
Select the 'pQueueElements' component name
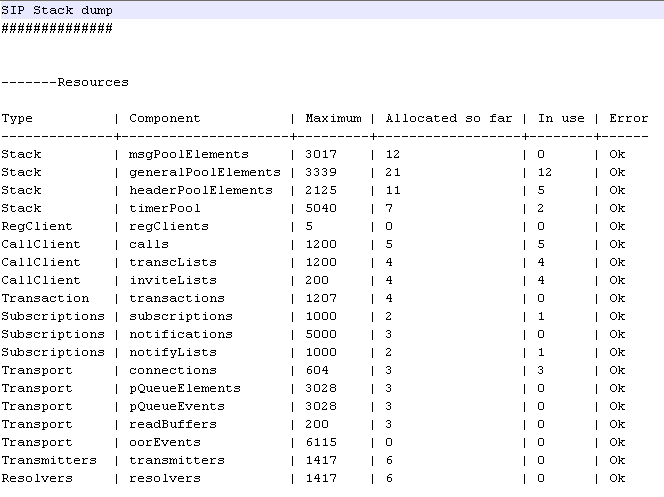point(185,389)
